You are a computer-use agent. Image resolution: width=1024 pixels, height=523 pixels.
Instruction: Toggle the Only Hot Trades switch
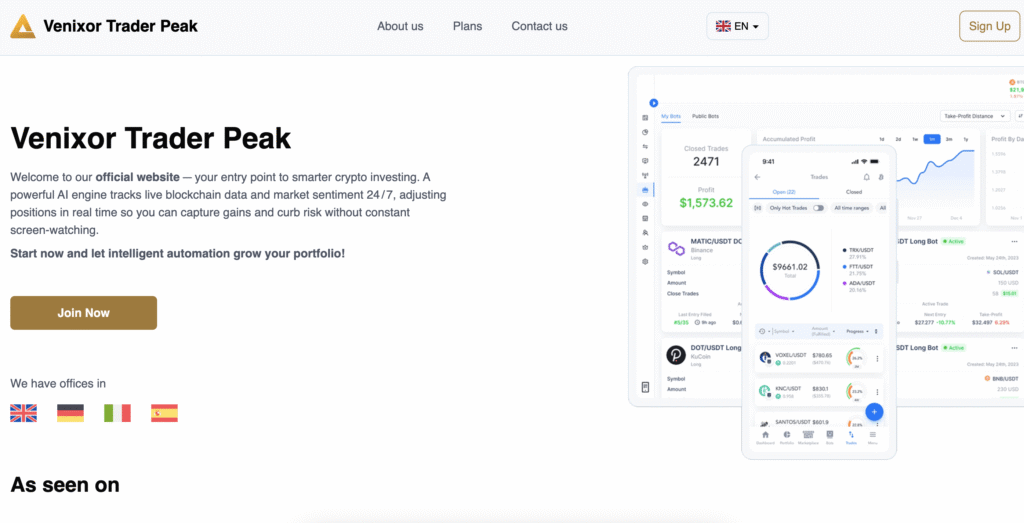818,208
